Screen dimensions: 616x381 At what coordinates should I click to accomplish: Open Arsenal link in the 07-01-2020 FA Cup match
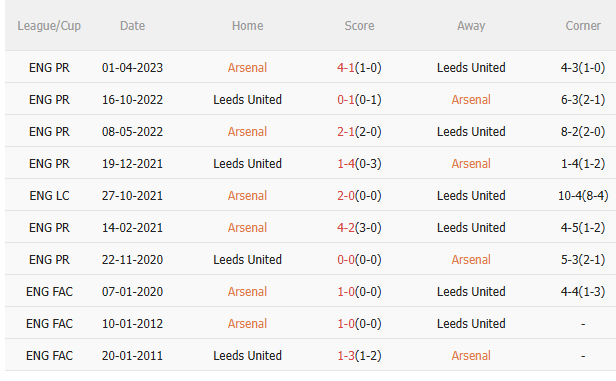[247, 292]
